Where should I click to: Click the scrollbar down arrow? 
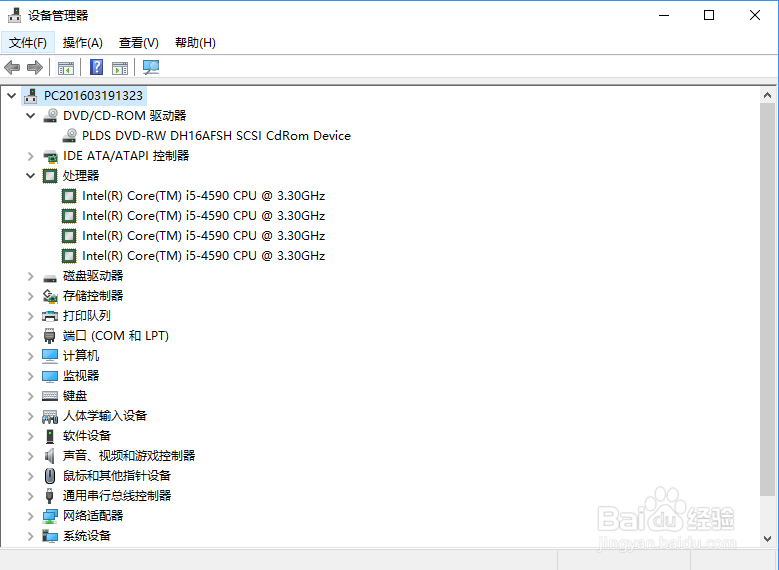(768, 539)
